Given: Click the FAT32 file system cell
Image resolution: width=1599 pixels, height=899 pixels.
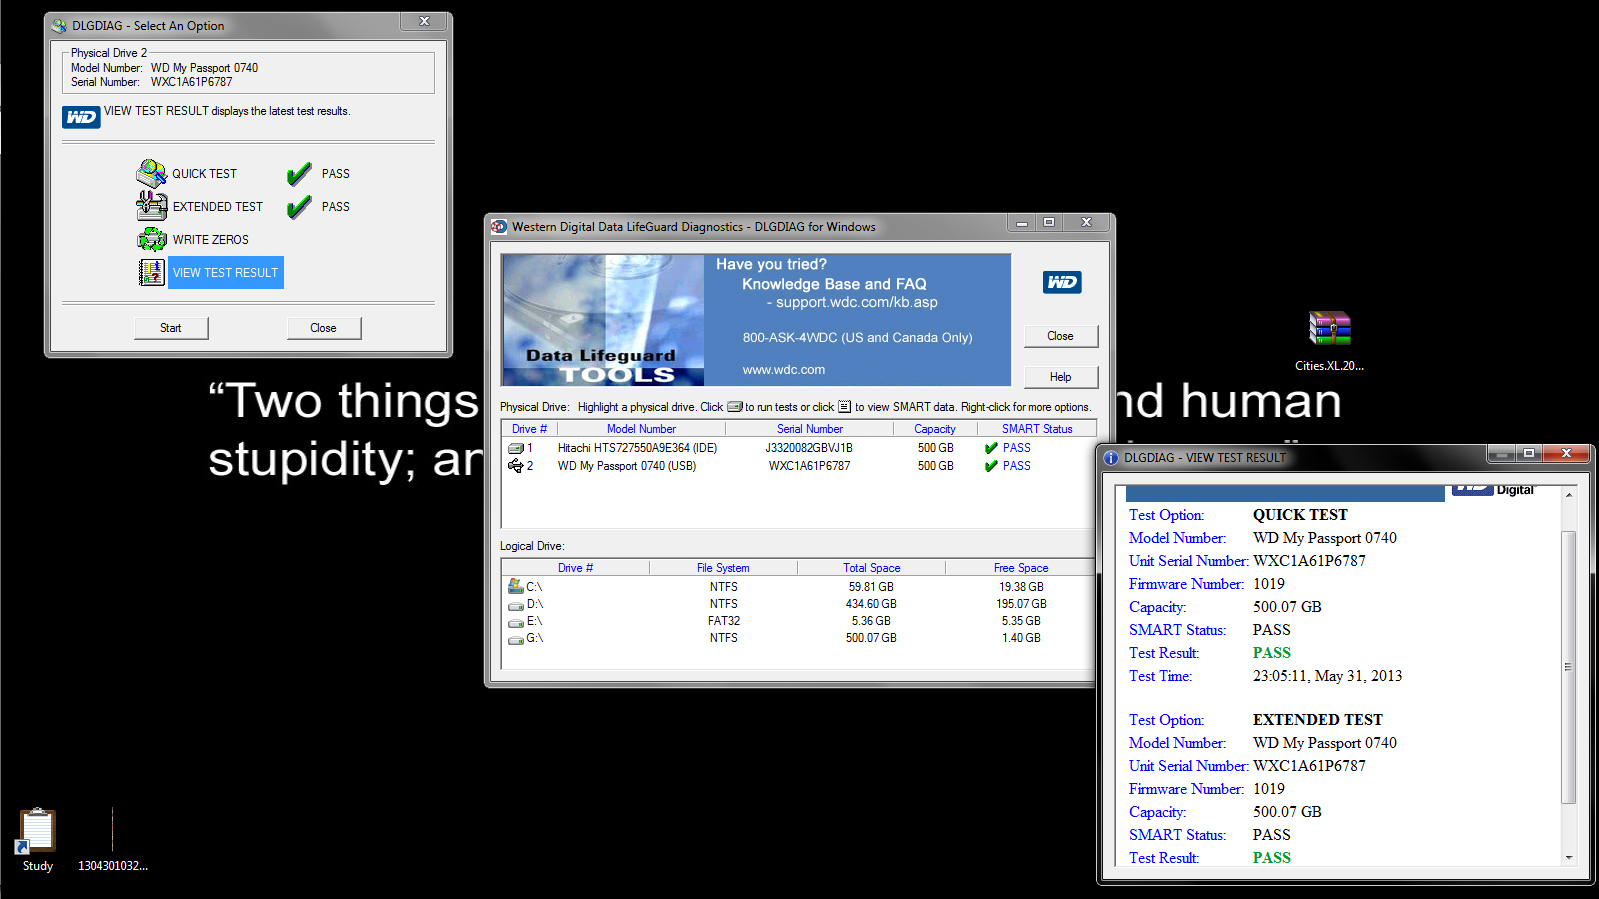Looking at the screenshot, I should [724, 621].
